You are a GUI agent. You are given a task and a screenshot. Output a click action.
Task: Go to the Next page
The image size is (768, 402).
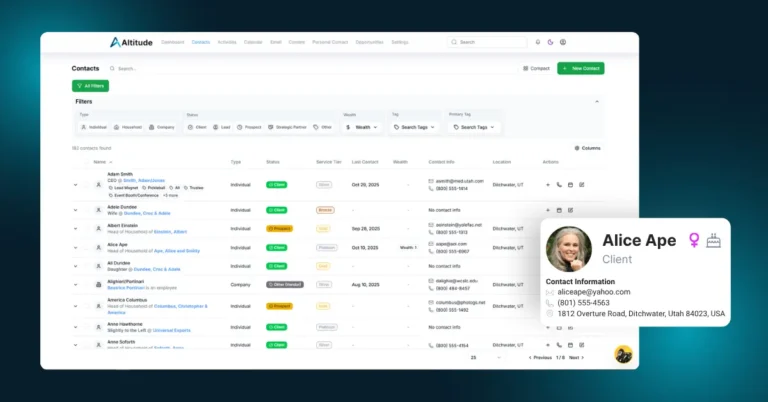576,358
